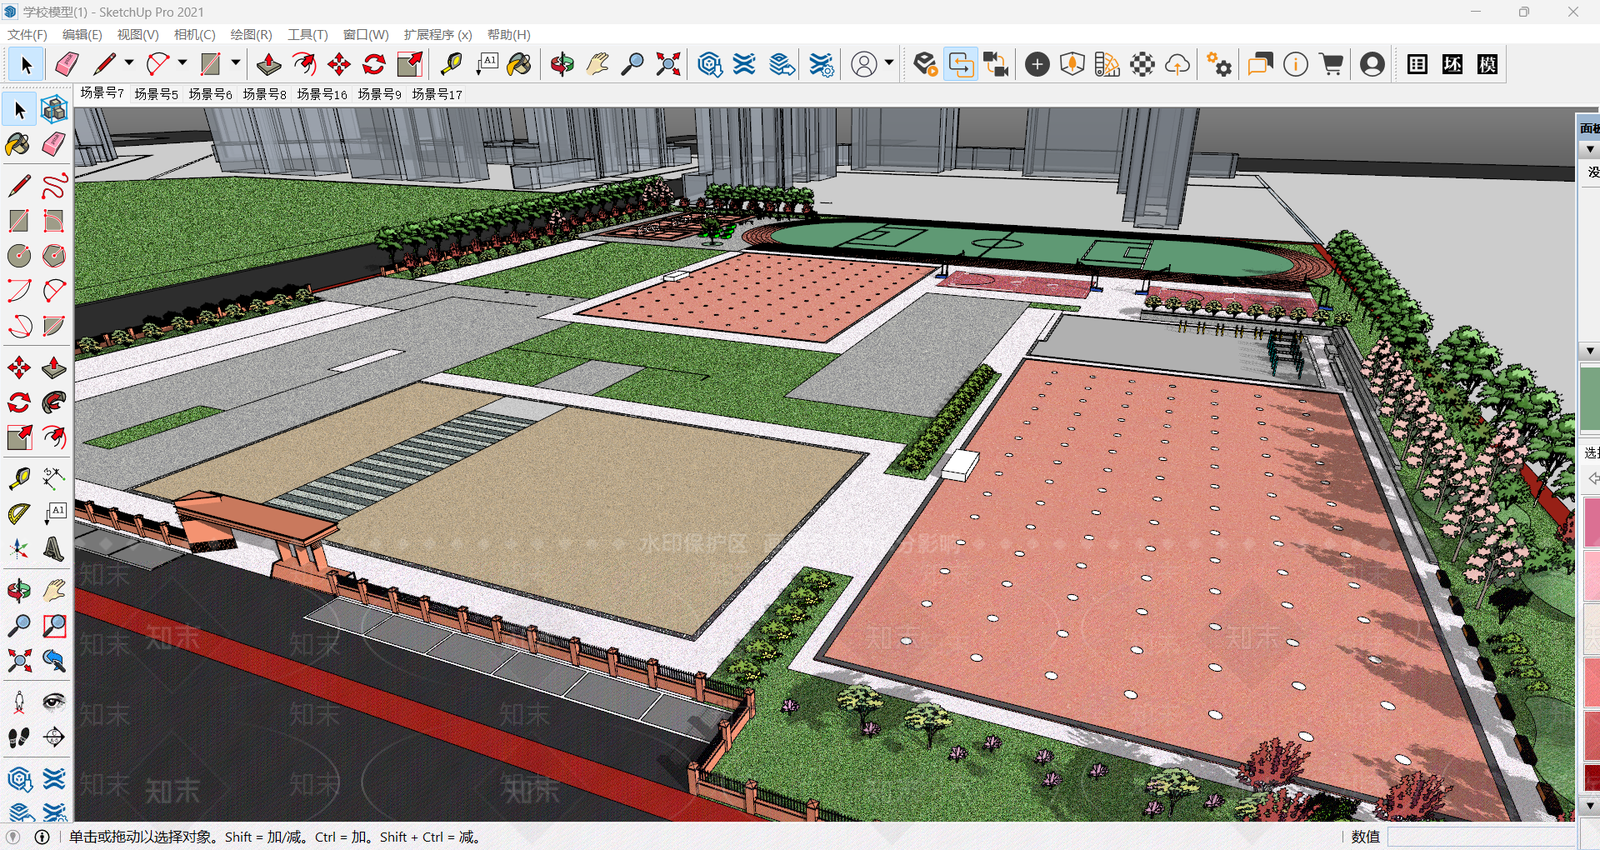The height and width of the screenshot is (850, 1600).
Task: Open the Rectangle tool dropdown arrow
Action: (x=236, y=63)
